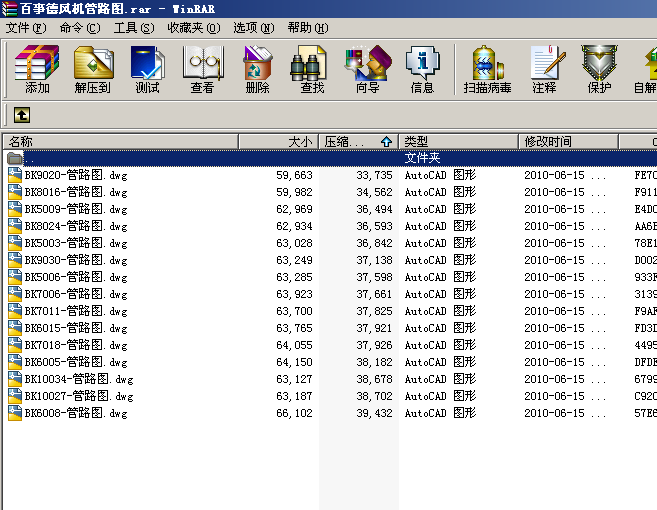Sort by Size (大小) column header
Viewport: 657px width, 510px height.
279,142
